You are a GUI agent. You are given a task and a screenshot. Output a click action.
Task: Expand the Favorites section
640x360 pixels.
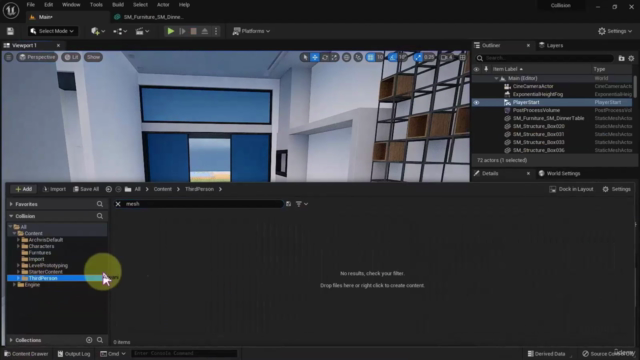tap(11, 204)
